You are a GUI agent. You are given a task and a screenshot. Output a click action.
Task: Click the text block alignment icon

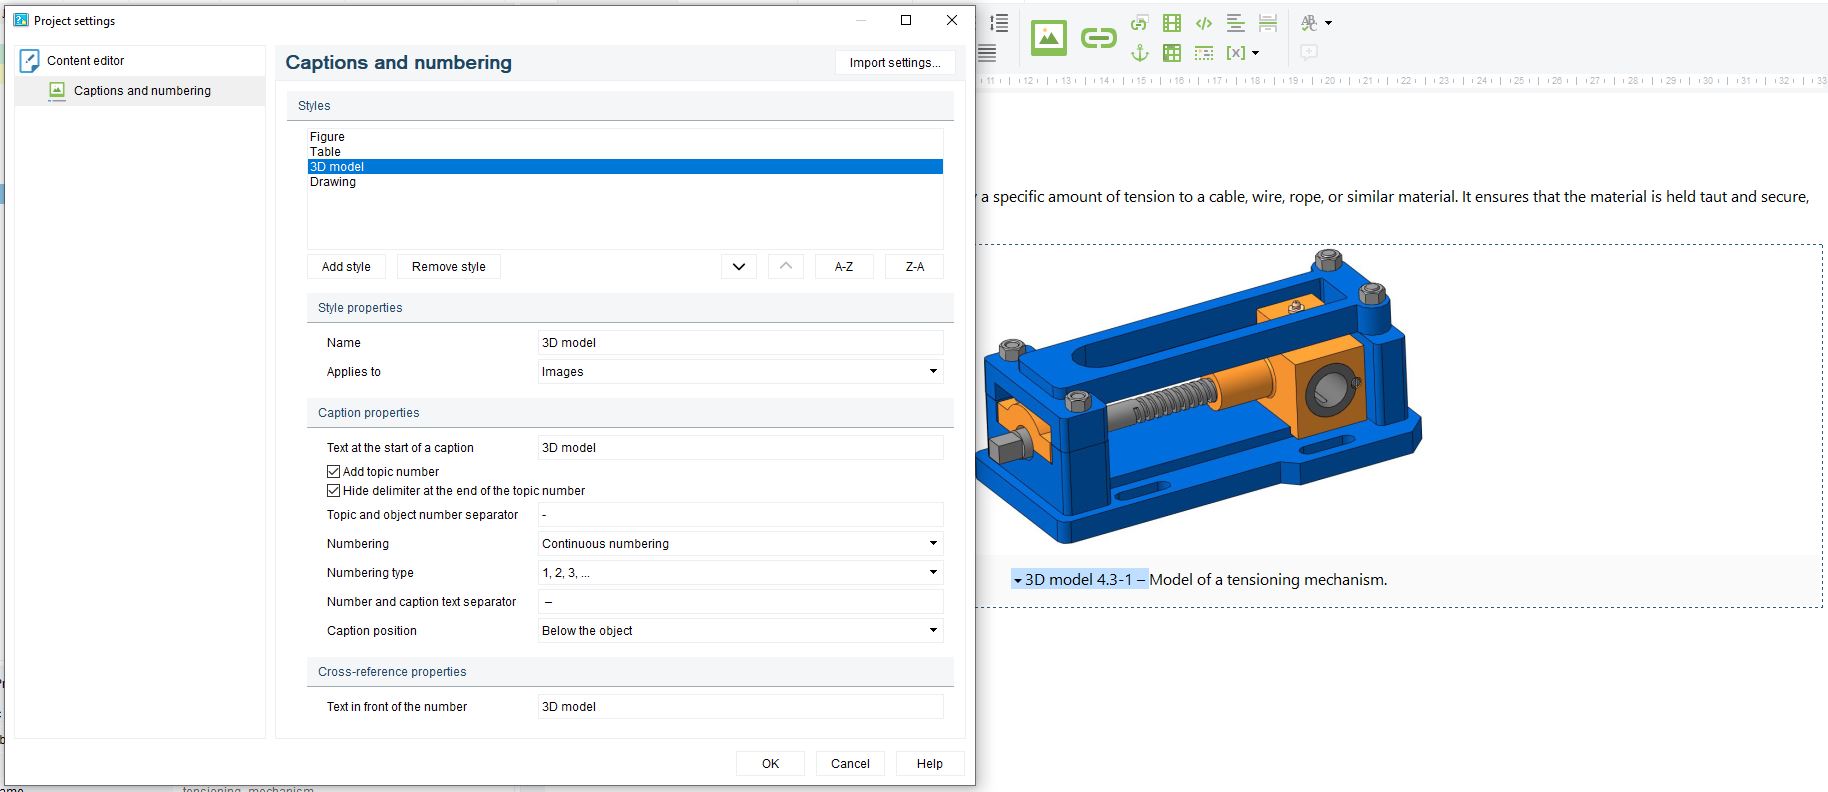(1236, 23)
